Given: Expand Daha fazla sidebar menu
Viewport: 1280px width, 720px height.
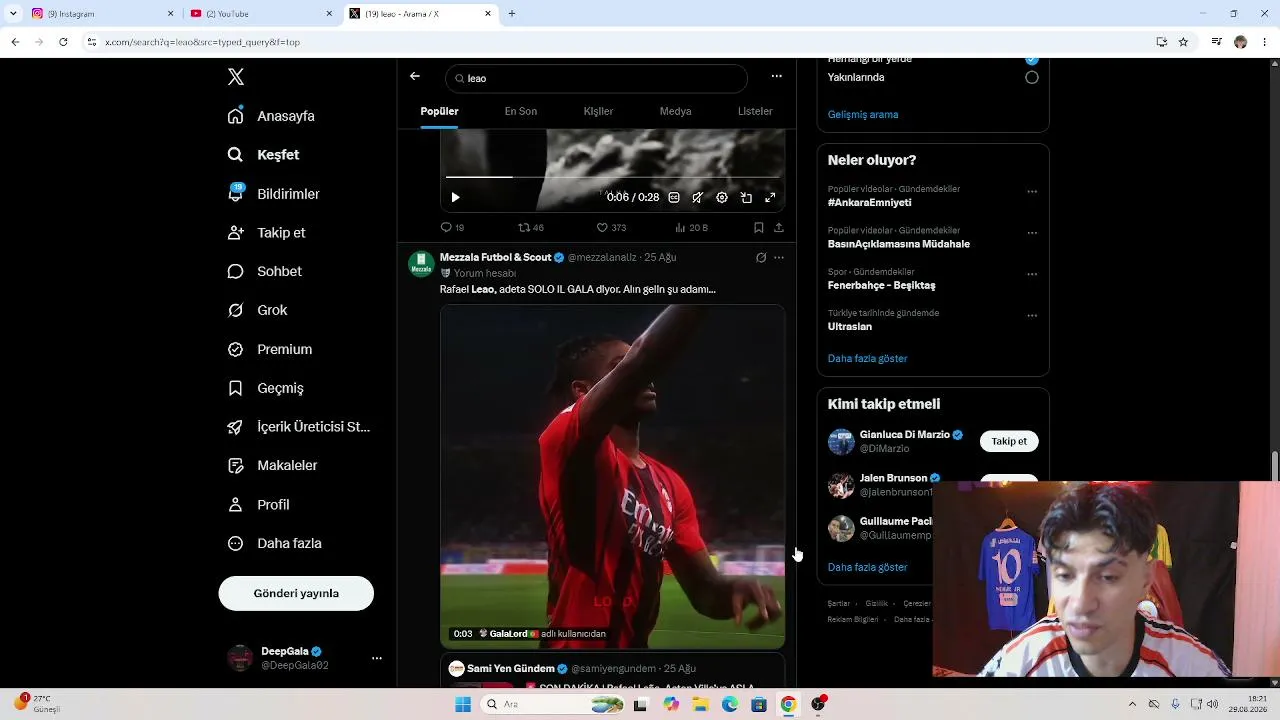Looking at the screenshot, I should pyautogui.click(x=274, y=544).
